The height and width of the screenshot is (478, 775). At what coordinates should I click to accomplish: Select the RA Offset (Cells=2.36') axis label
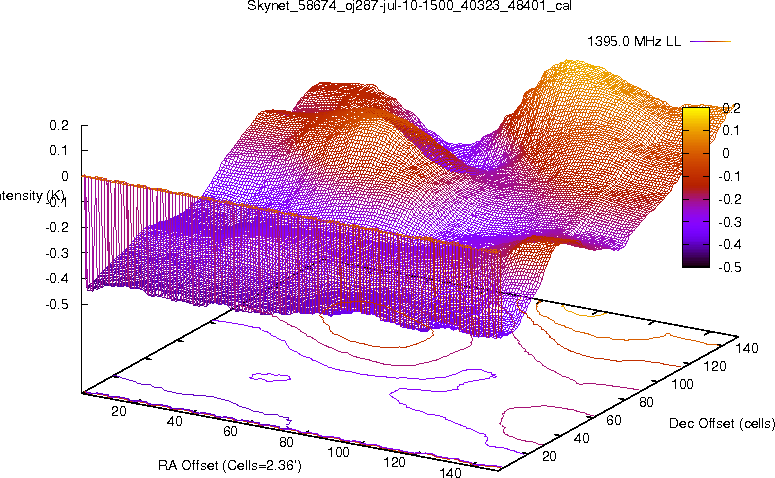pyautogui.click(x=230, y=465)
